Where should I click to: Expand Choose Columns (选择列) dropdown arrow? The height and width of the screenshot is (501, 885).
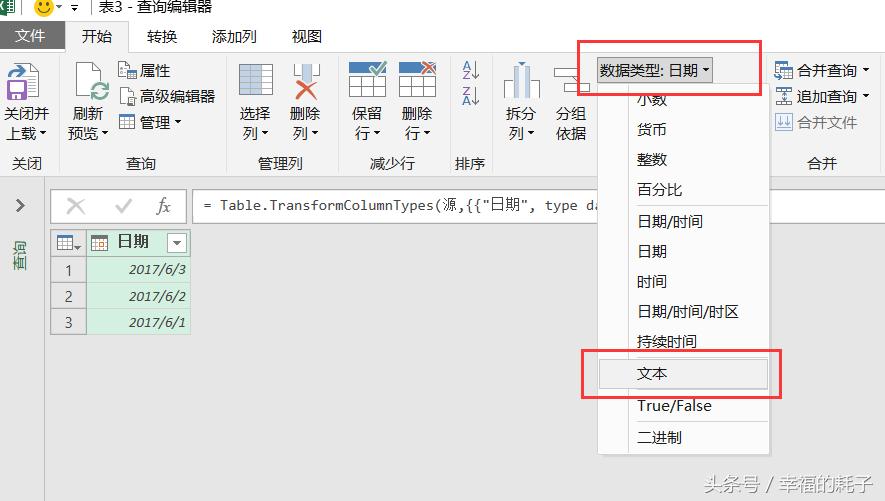265,134
